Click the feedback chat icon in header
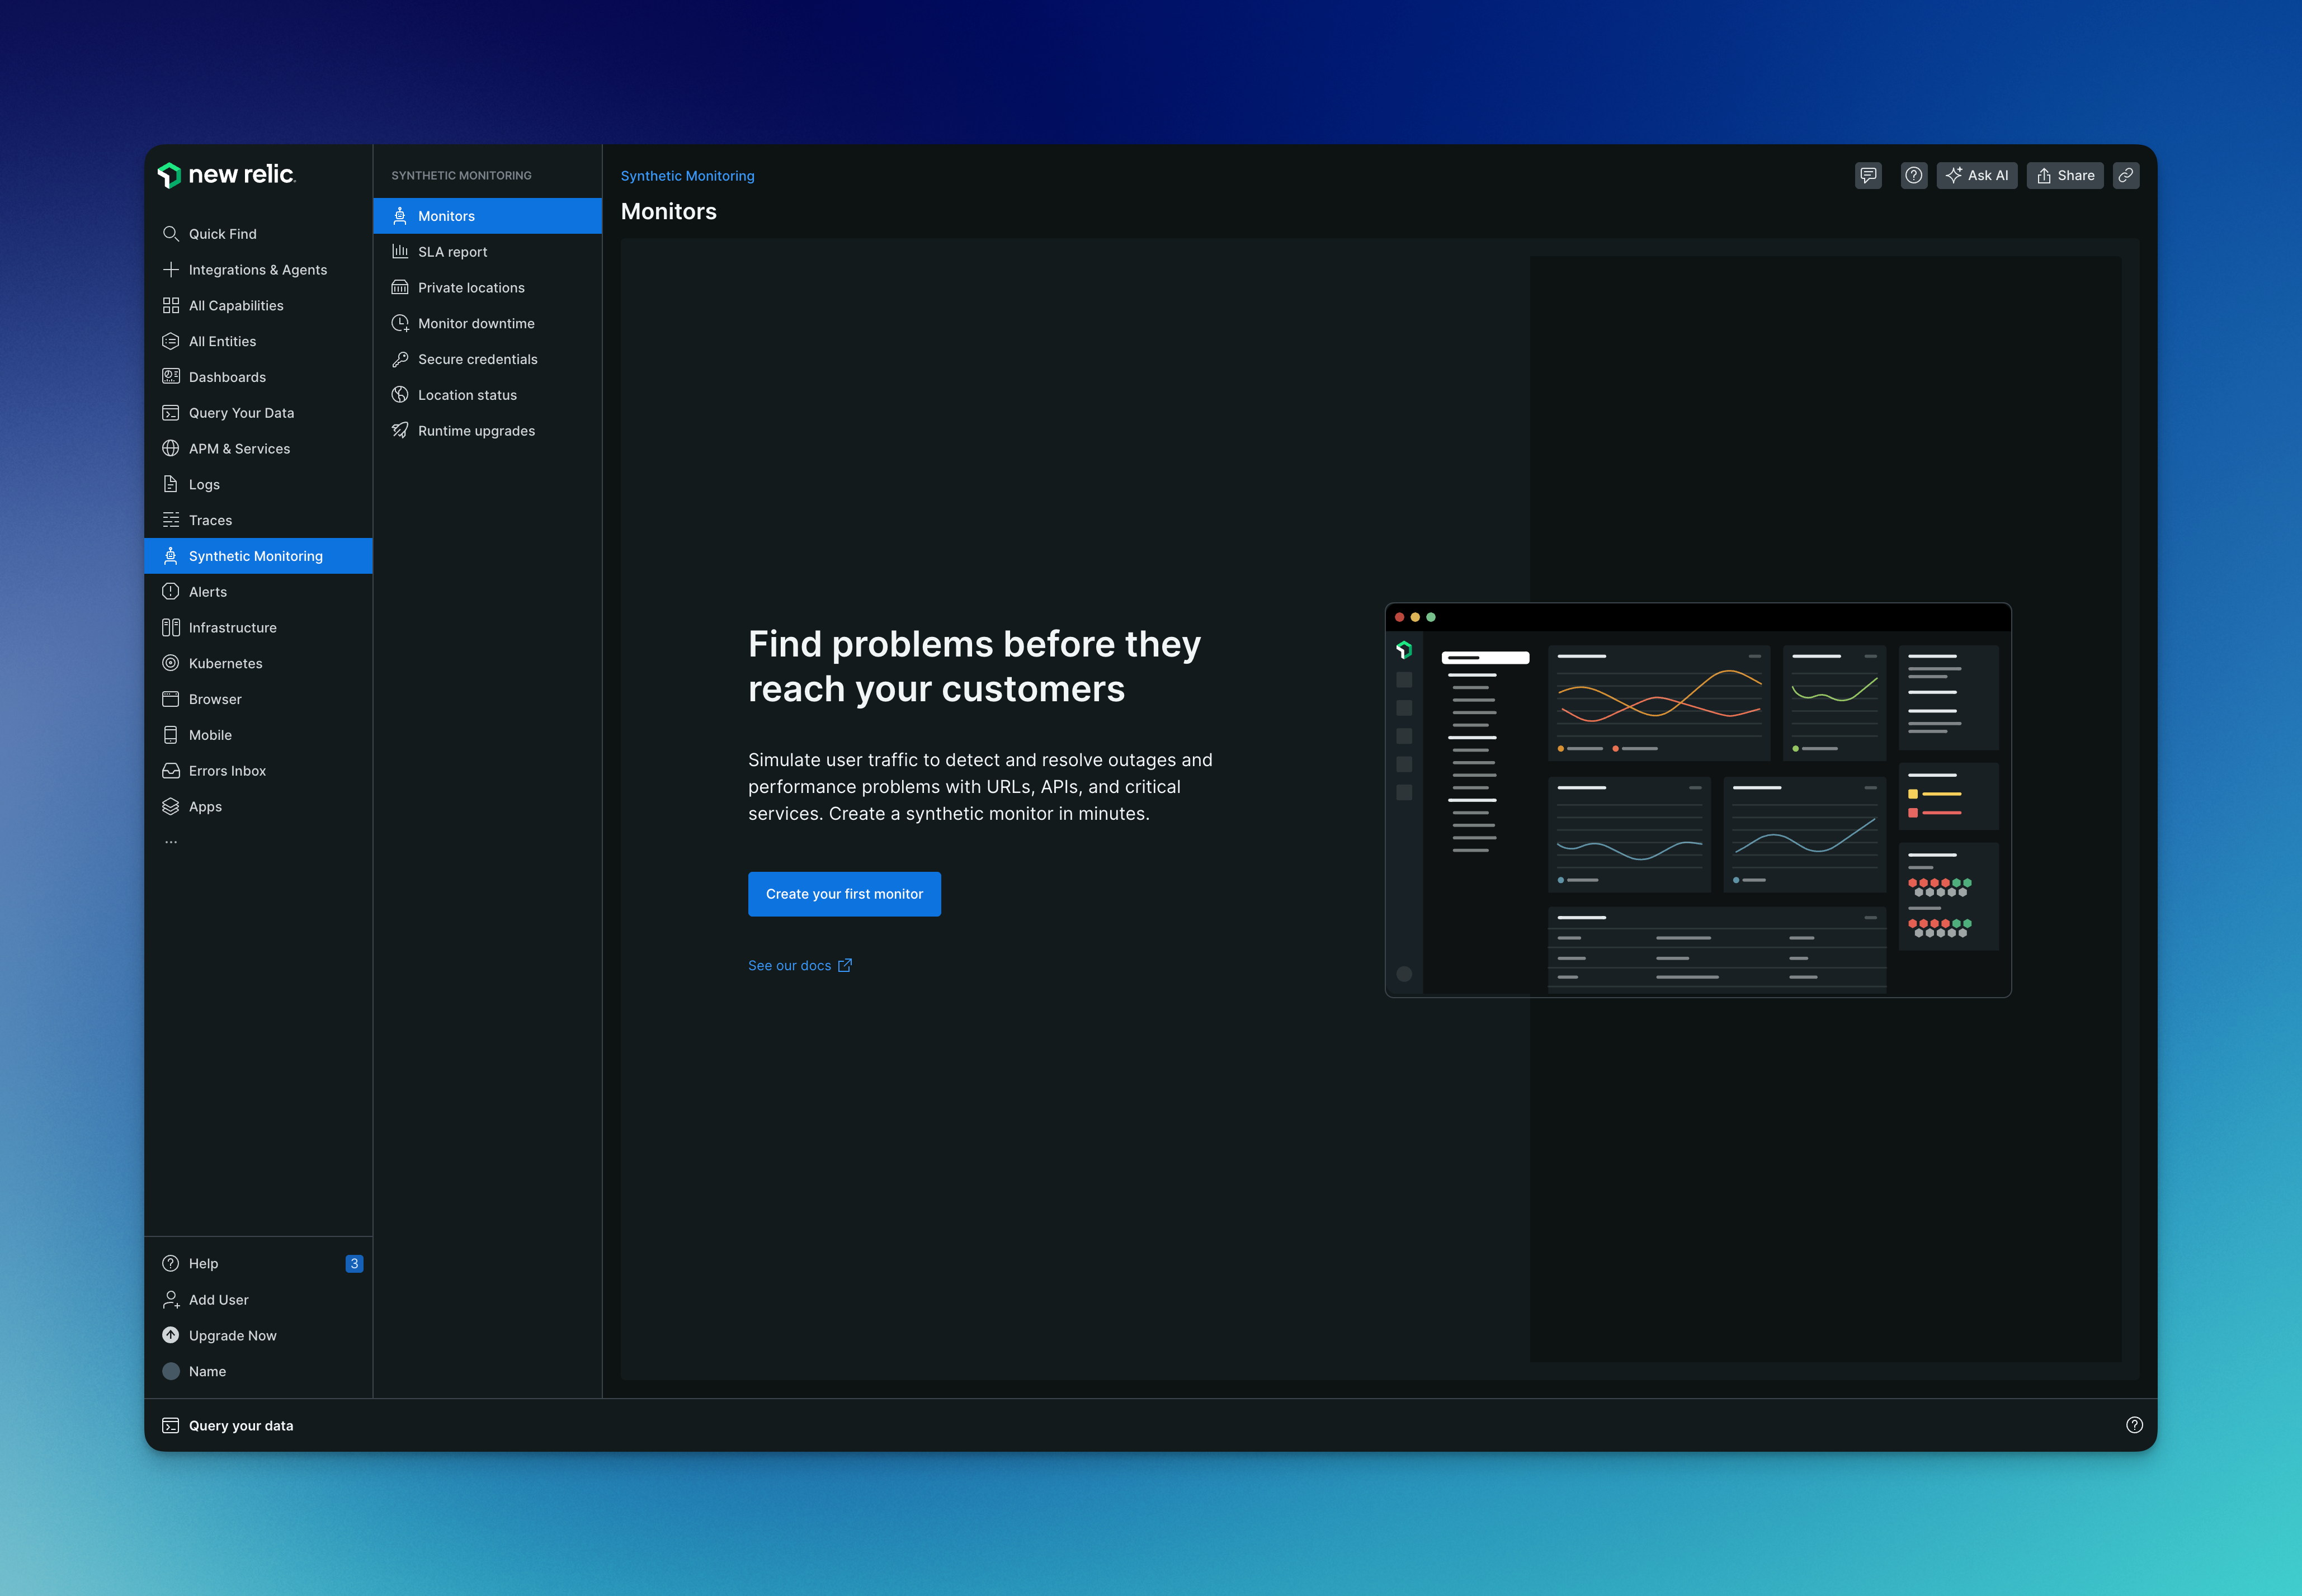The width and height of the screenshot is (2302, 1596). (x=1867, y=175)
